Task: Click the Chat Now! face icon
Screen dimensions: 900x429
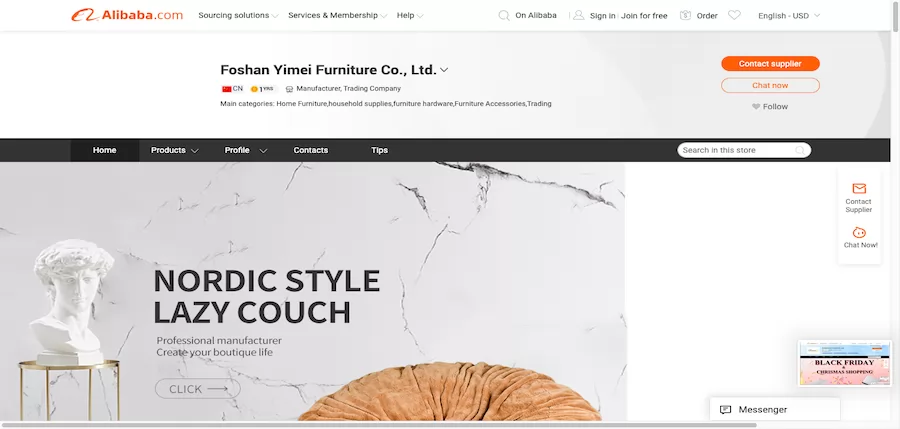Action: [x=859, y=233]
